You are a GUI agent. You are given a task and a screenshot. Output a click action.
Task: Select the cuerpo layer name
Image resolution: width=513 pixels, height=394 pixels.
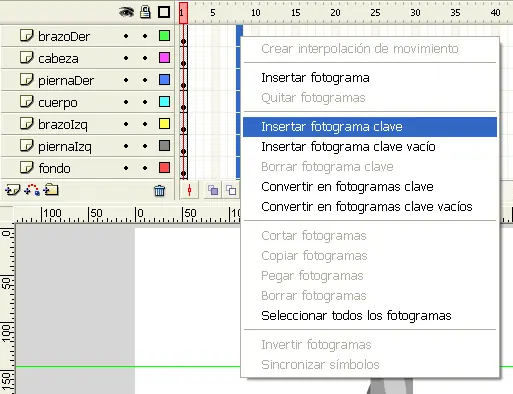(58, 103)
